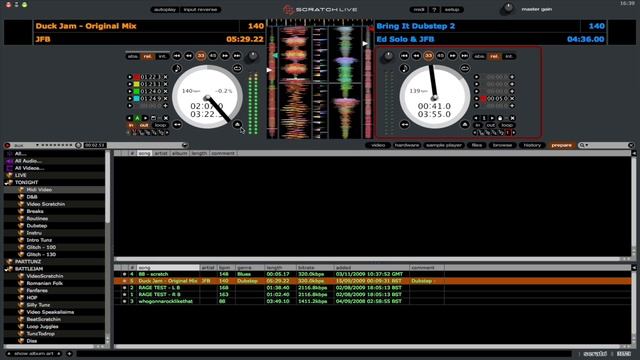This screenshot has width=640, height=360.
Task: Set left deck to 45 rpm
Action: pyautogui.click(x=213, y=56)
